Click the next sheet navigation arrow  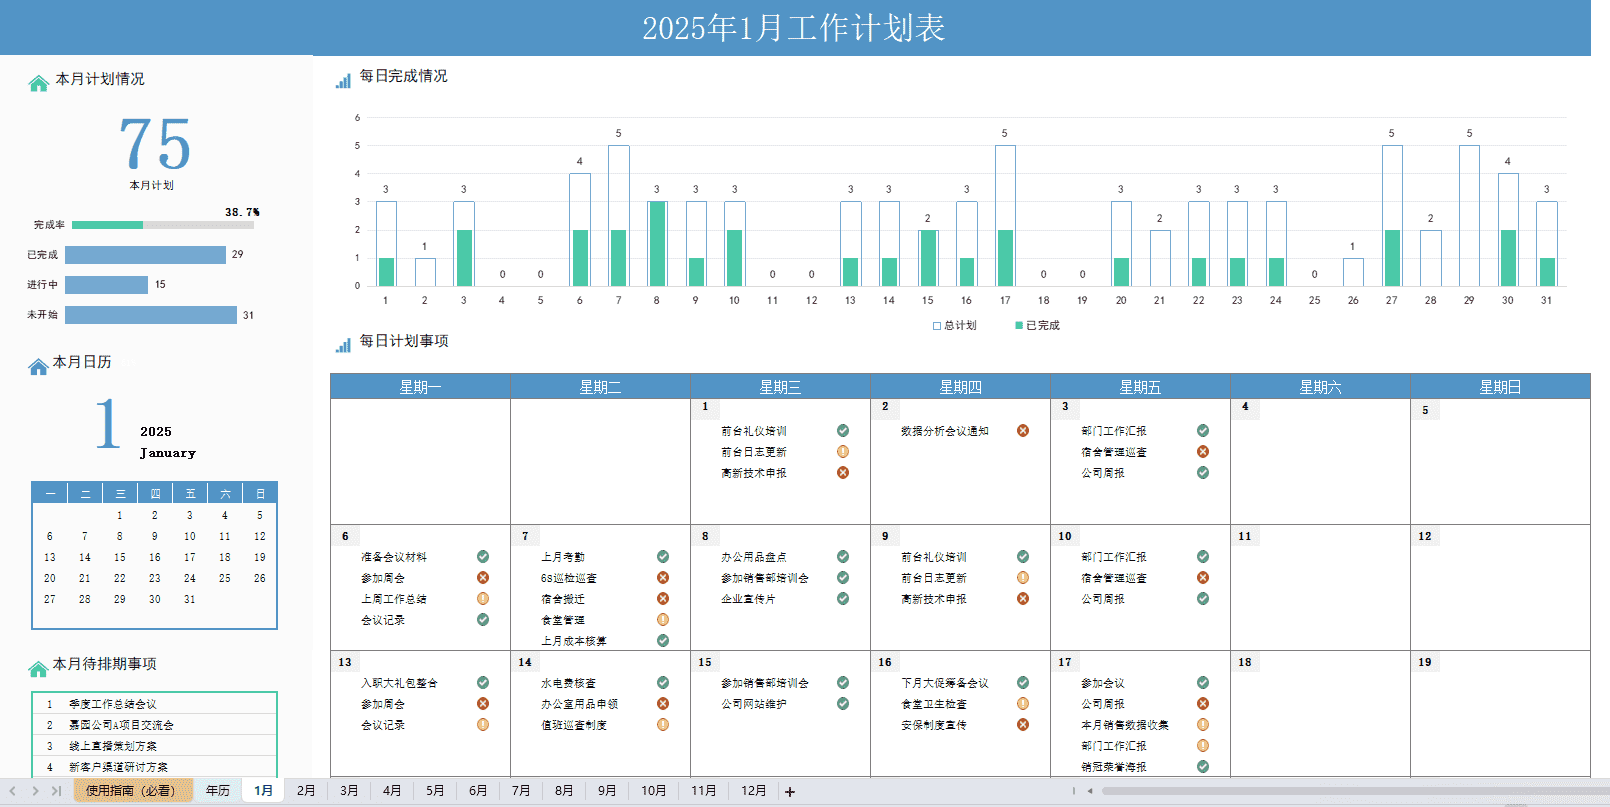(x=35, y=791)
